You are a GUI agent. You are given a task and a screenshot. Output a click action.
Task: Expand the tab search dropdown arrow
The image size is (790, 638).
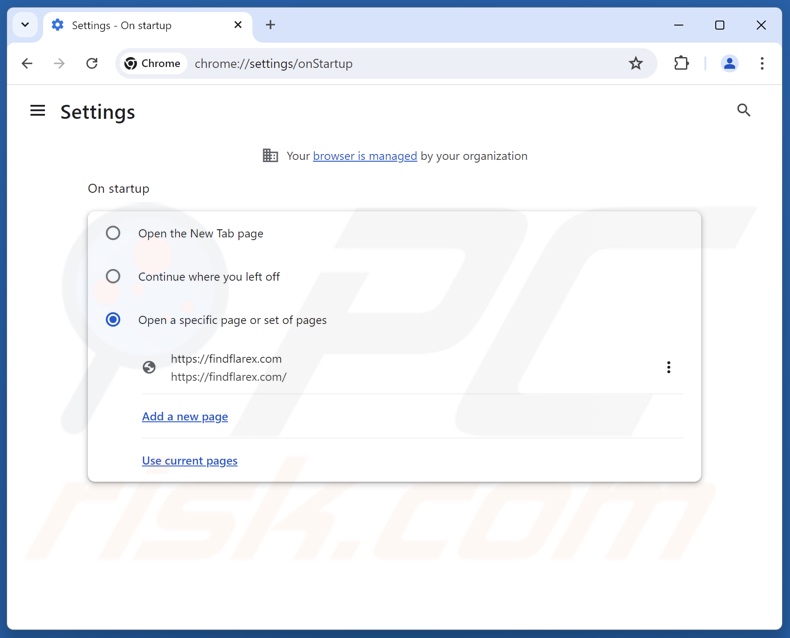25,25
